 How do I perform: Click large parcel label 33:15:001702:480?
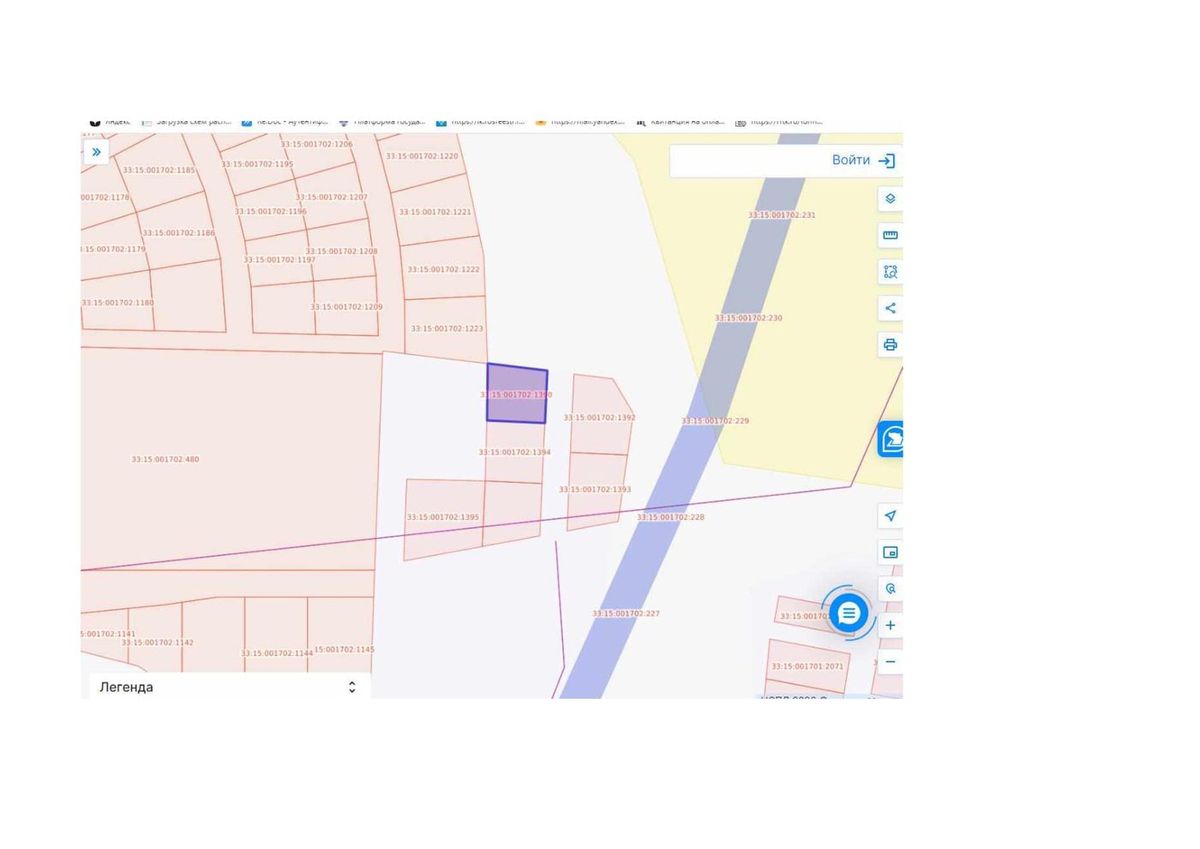165,459
